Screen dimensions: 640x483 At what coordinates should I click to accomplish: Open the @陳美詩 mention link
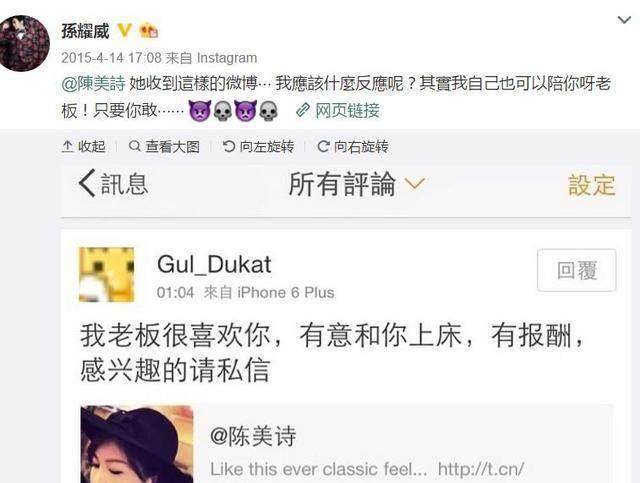93,84
